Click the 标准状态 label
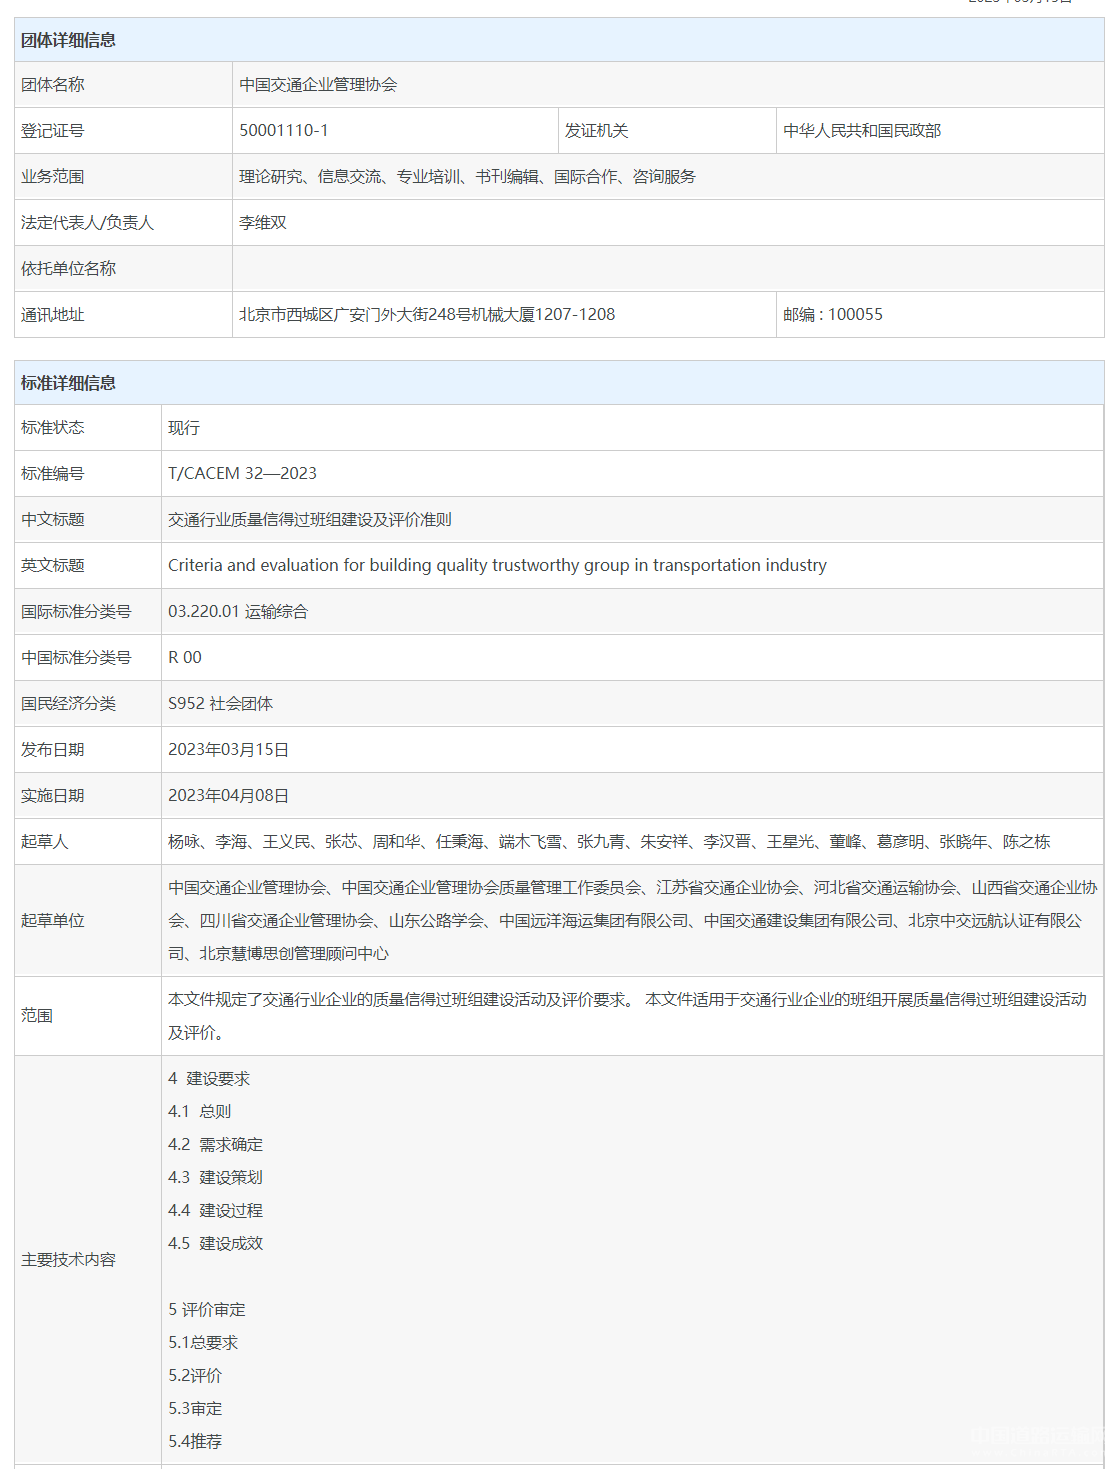The image size is (1120, 1469). (x=53, y=428)
